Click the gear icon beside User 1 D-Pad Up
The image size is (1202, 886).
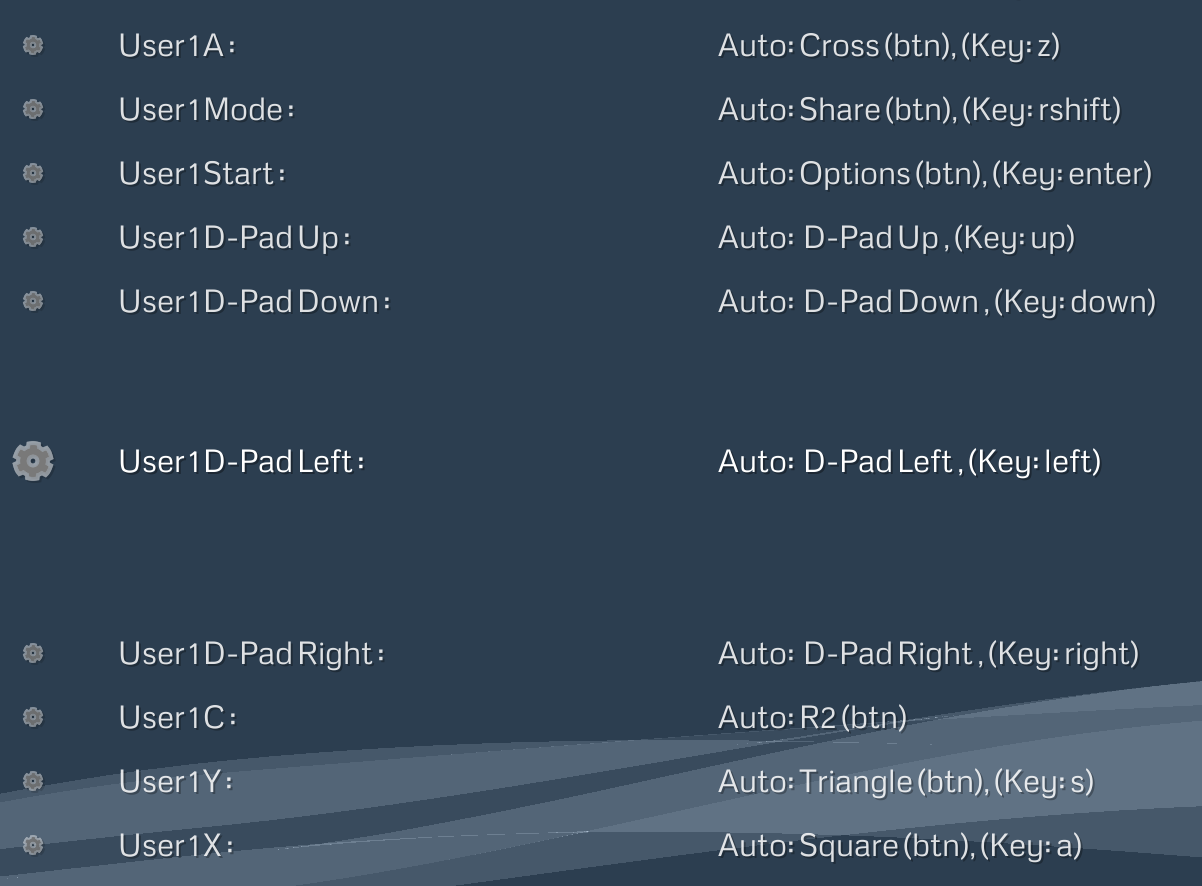click(x=33, y=237)
